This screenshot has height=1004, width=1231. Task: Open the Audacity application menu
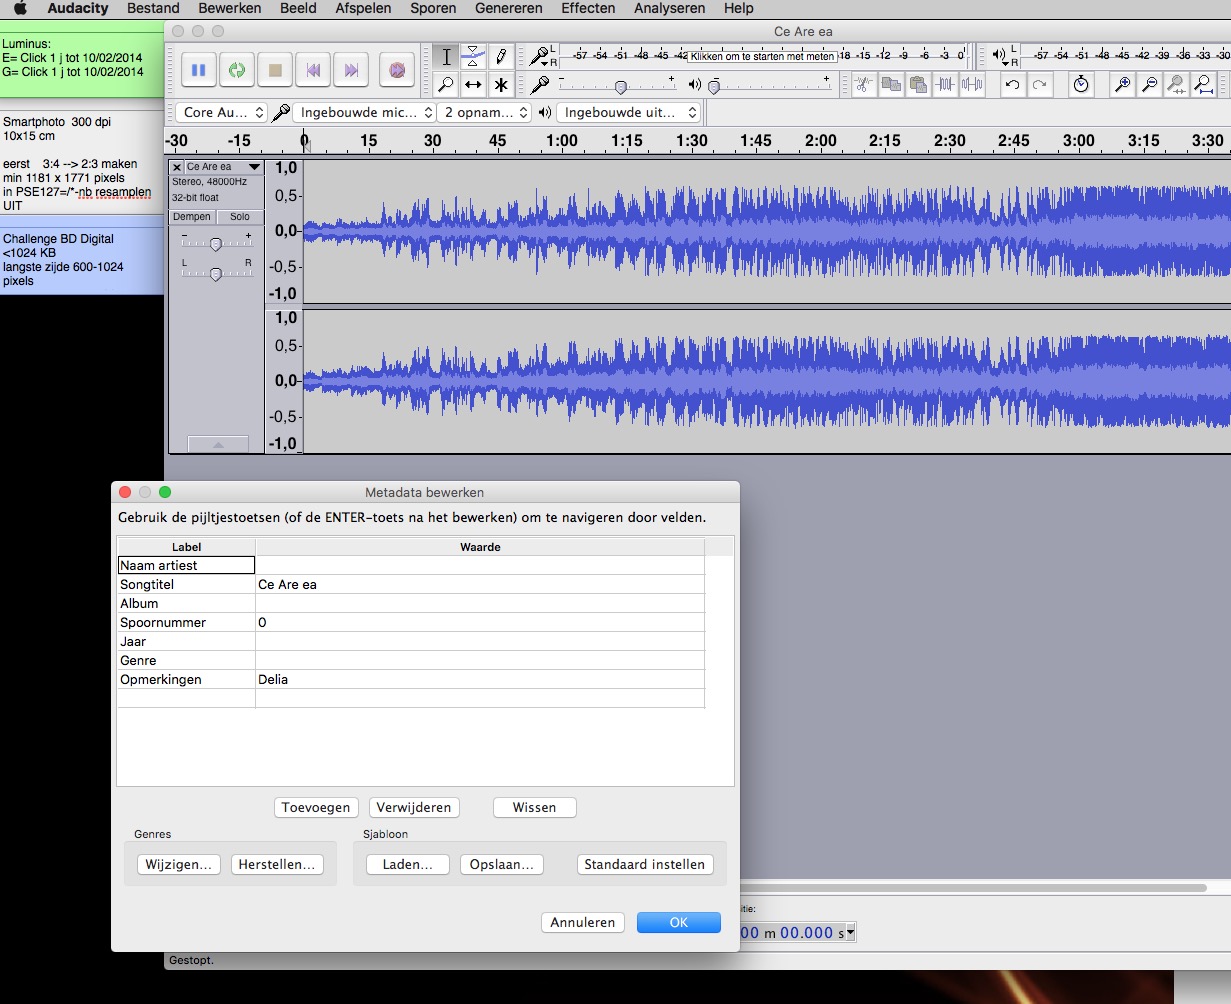coord(78,8)
